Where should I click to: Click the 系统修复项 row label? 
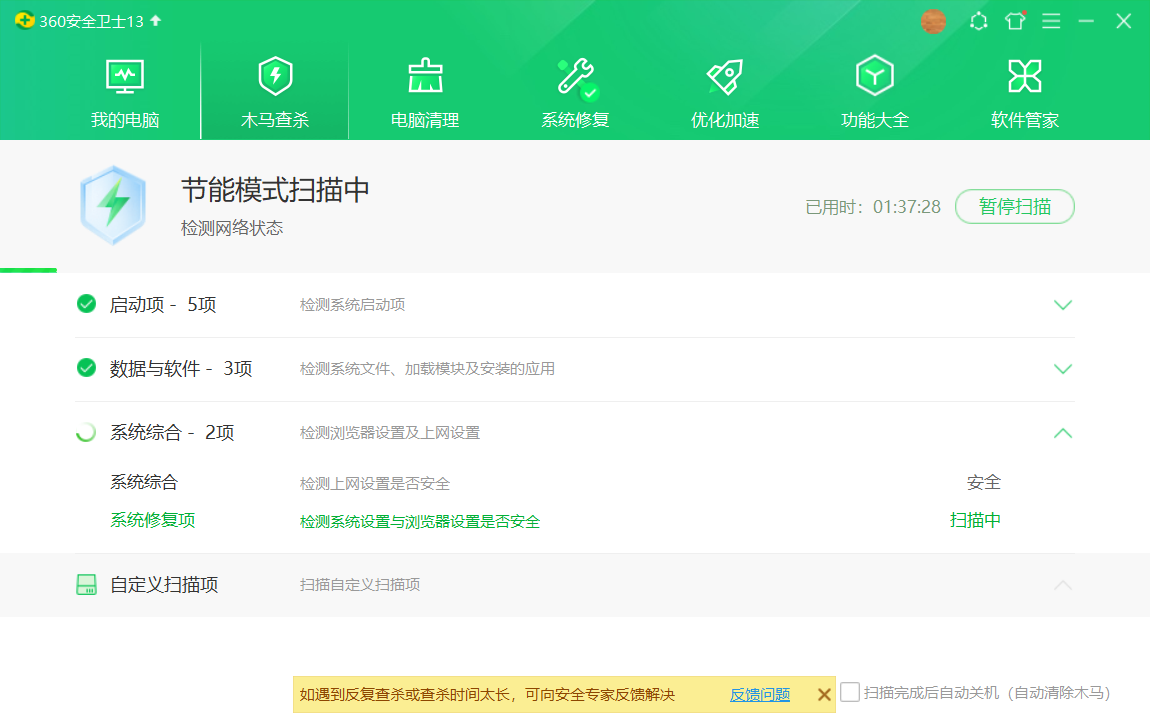[153, 520]
